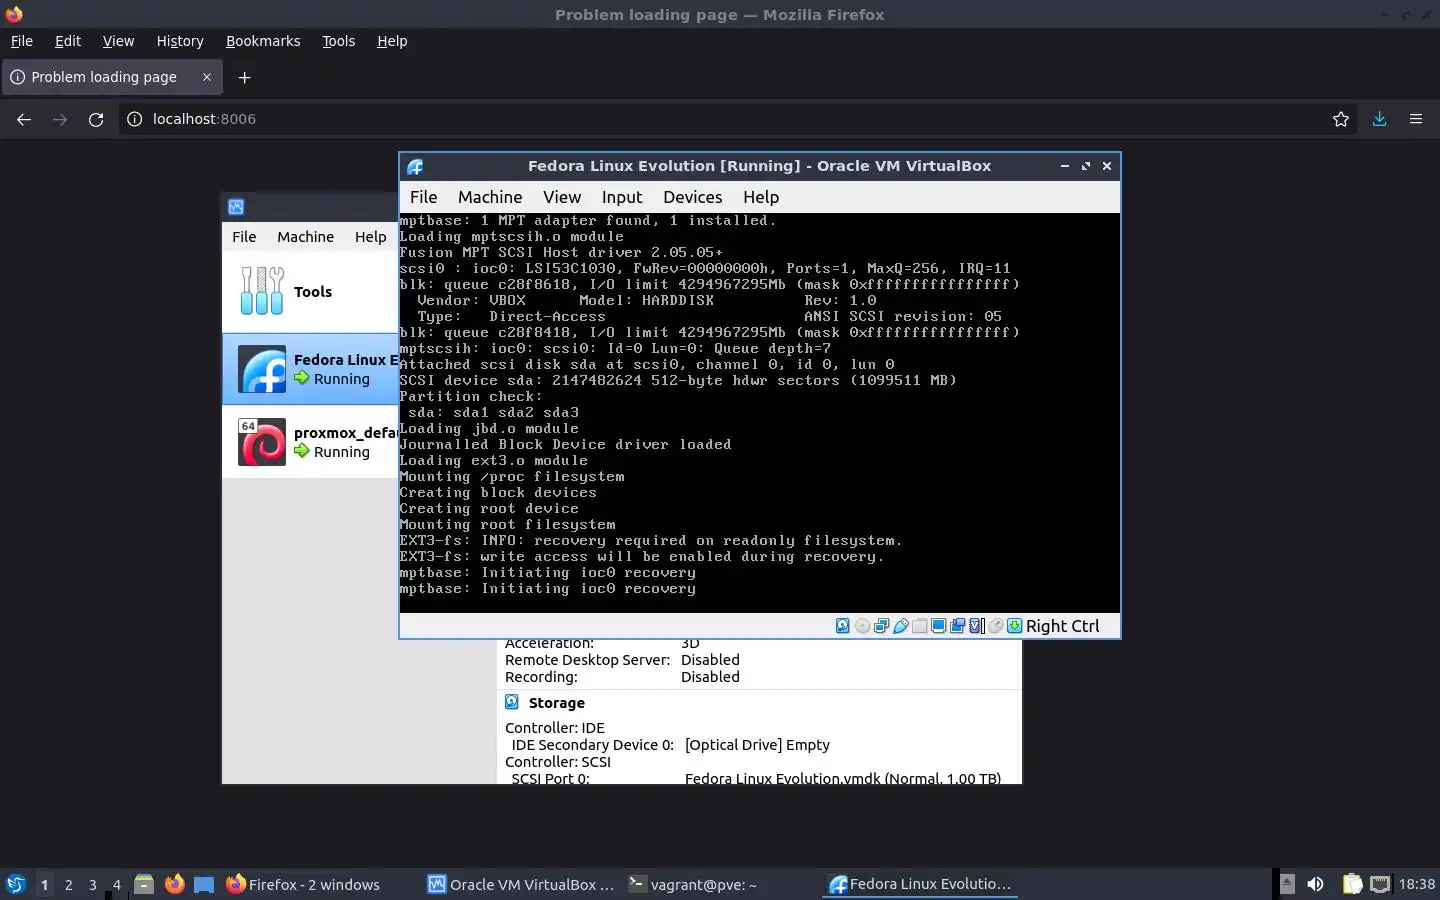1440x900 pixels.
Task: Click the hard disk activity indicator in VM status bar
Action: [x=842, y=626]
